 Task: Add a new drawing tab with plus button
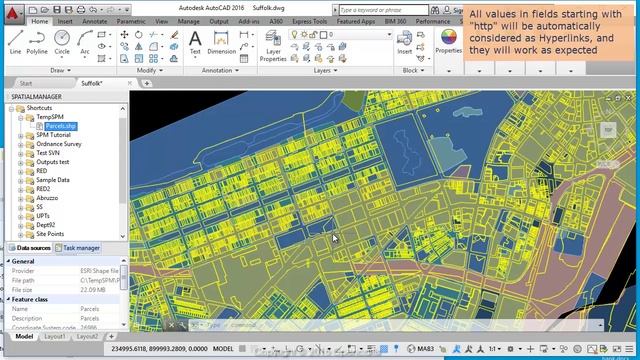pyautogui.click(x=147, y=83)
